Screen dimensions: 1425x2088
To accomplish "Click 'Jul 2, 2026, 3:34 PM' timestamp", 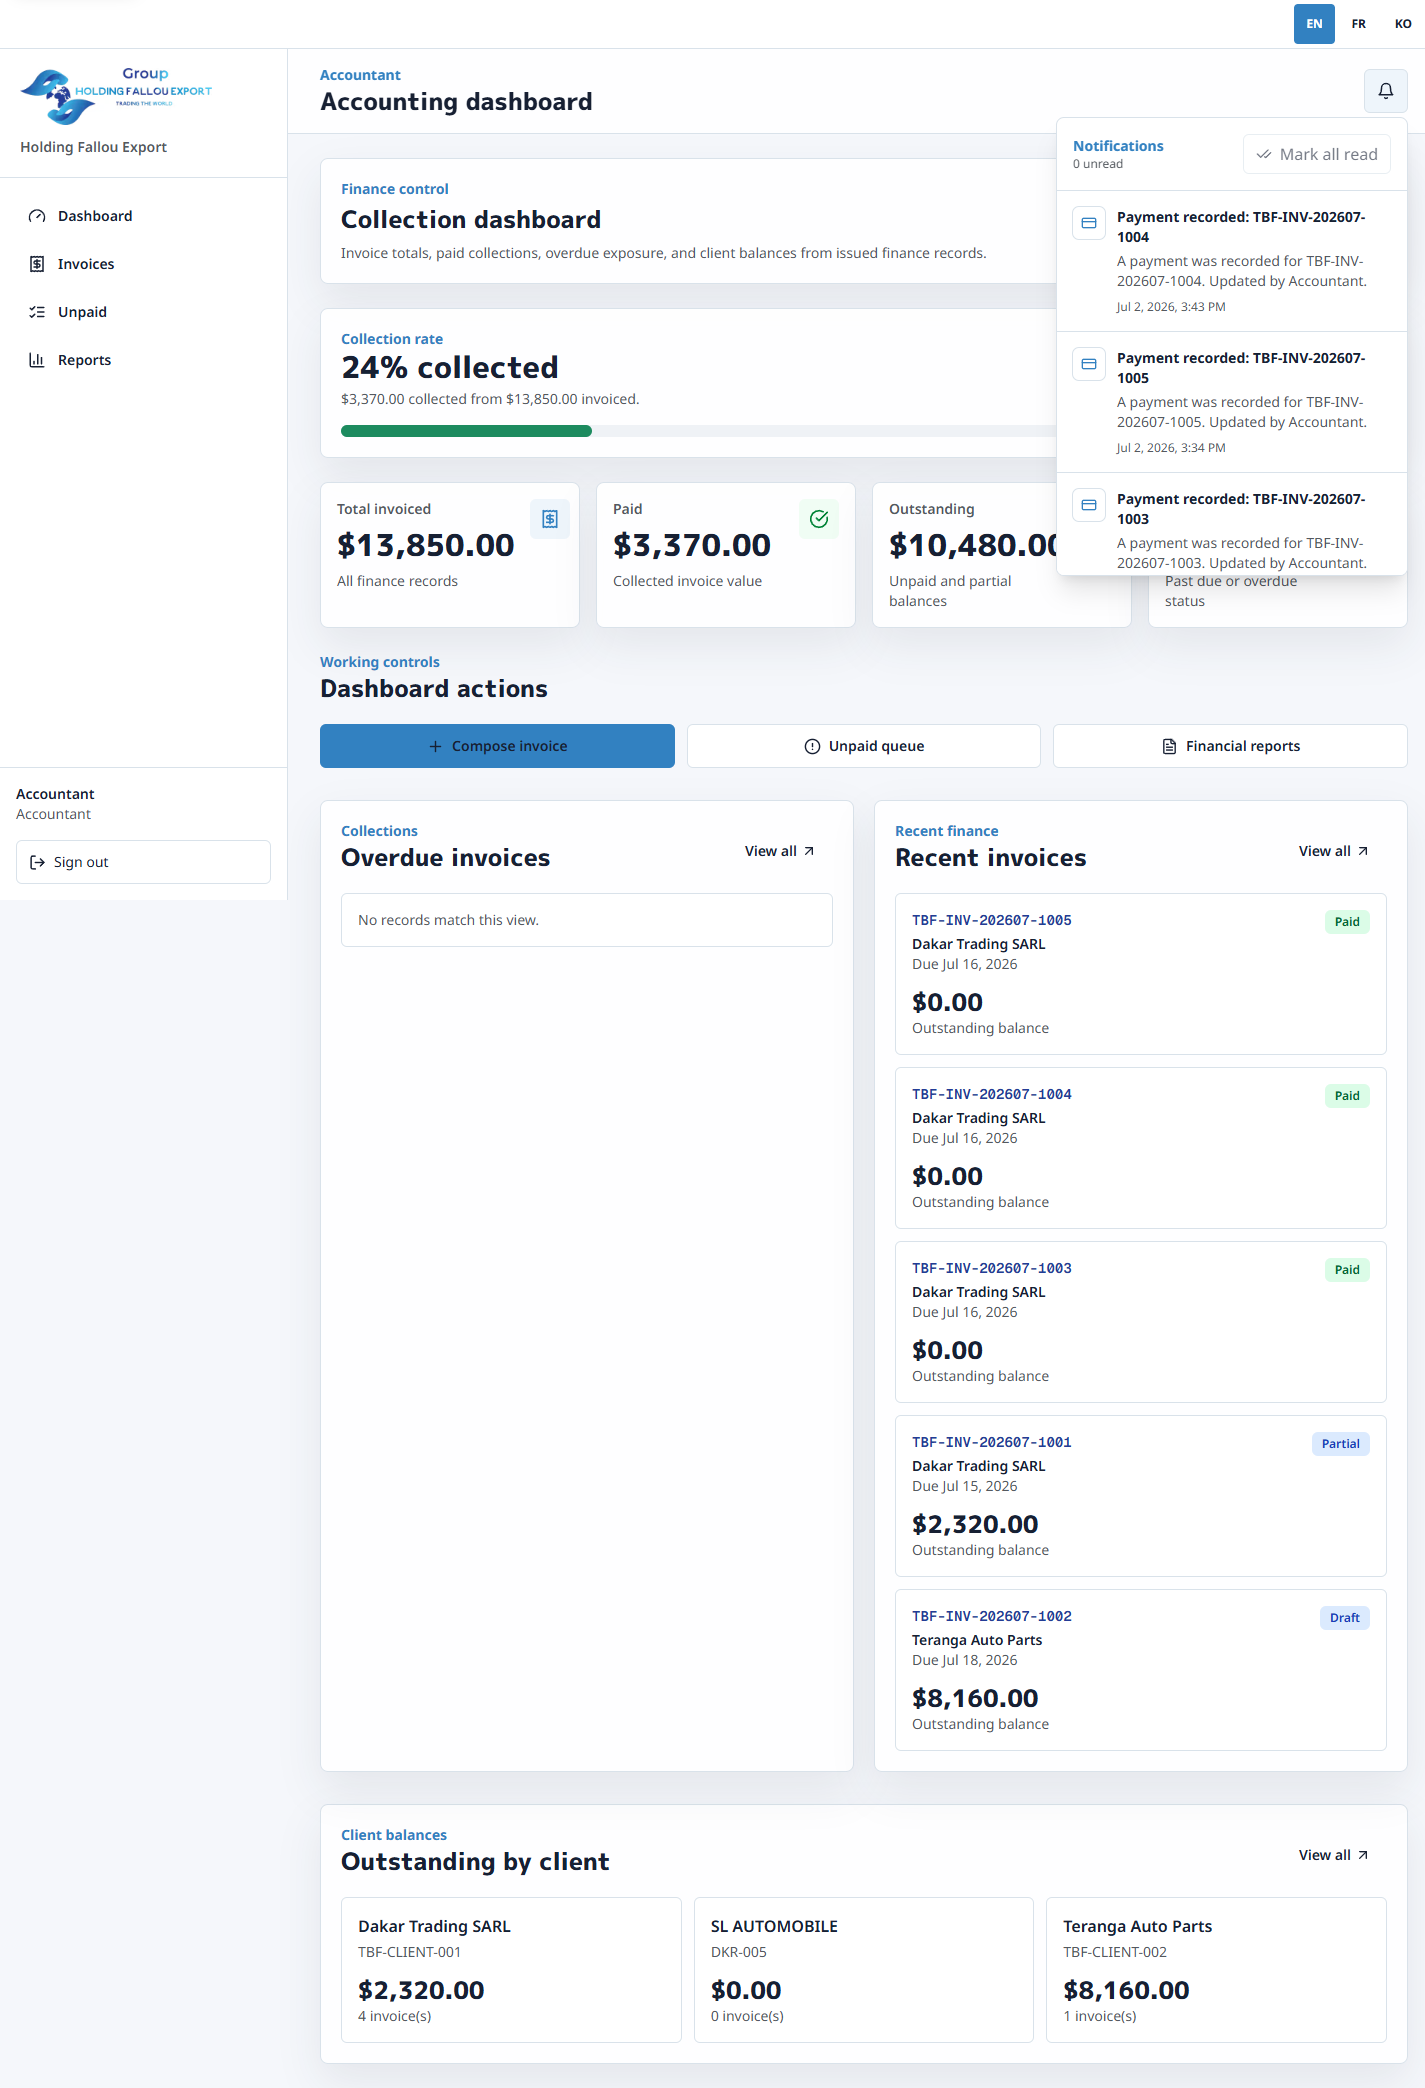I will [1171, 448].
